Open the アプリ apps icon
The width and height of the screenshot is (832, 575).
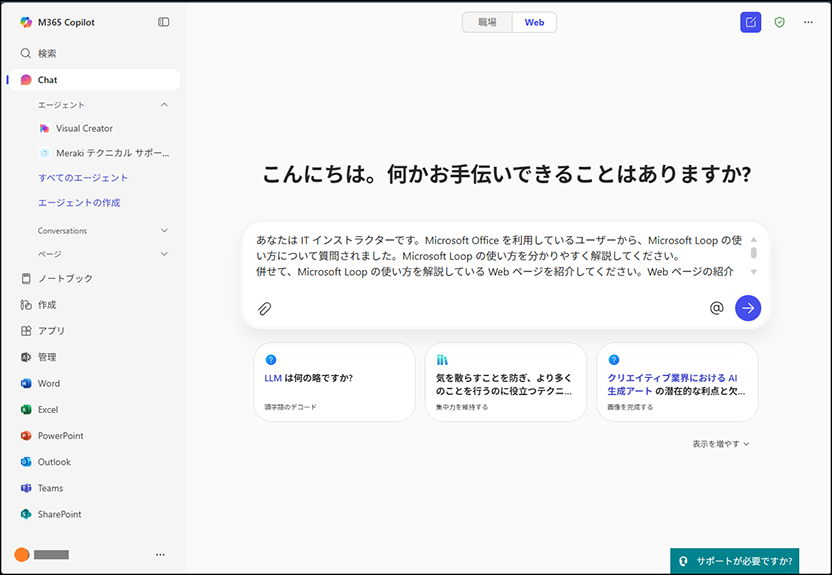[26, 331]
